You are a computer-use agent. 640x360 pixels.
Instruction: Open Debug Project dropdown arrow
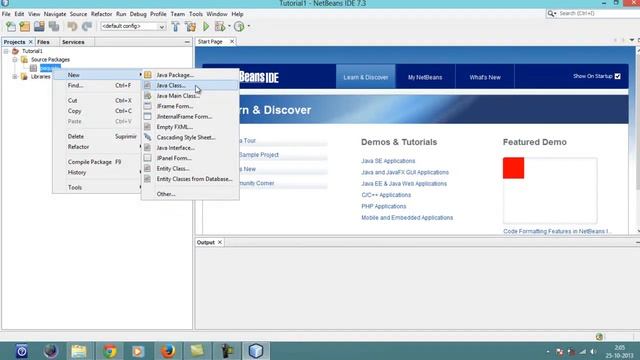pos(229,27)
